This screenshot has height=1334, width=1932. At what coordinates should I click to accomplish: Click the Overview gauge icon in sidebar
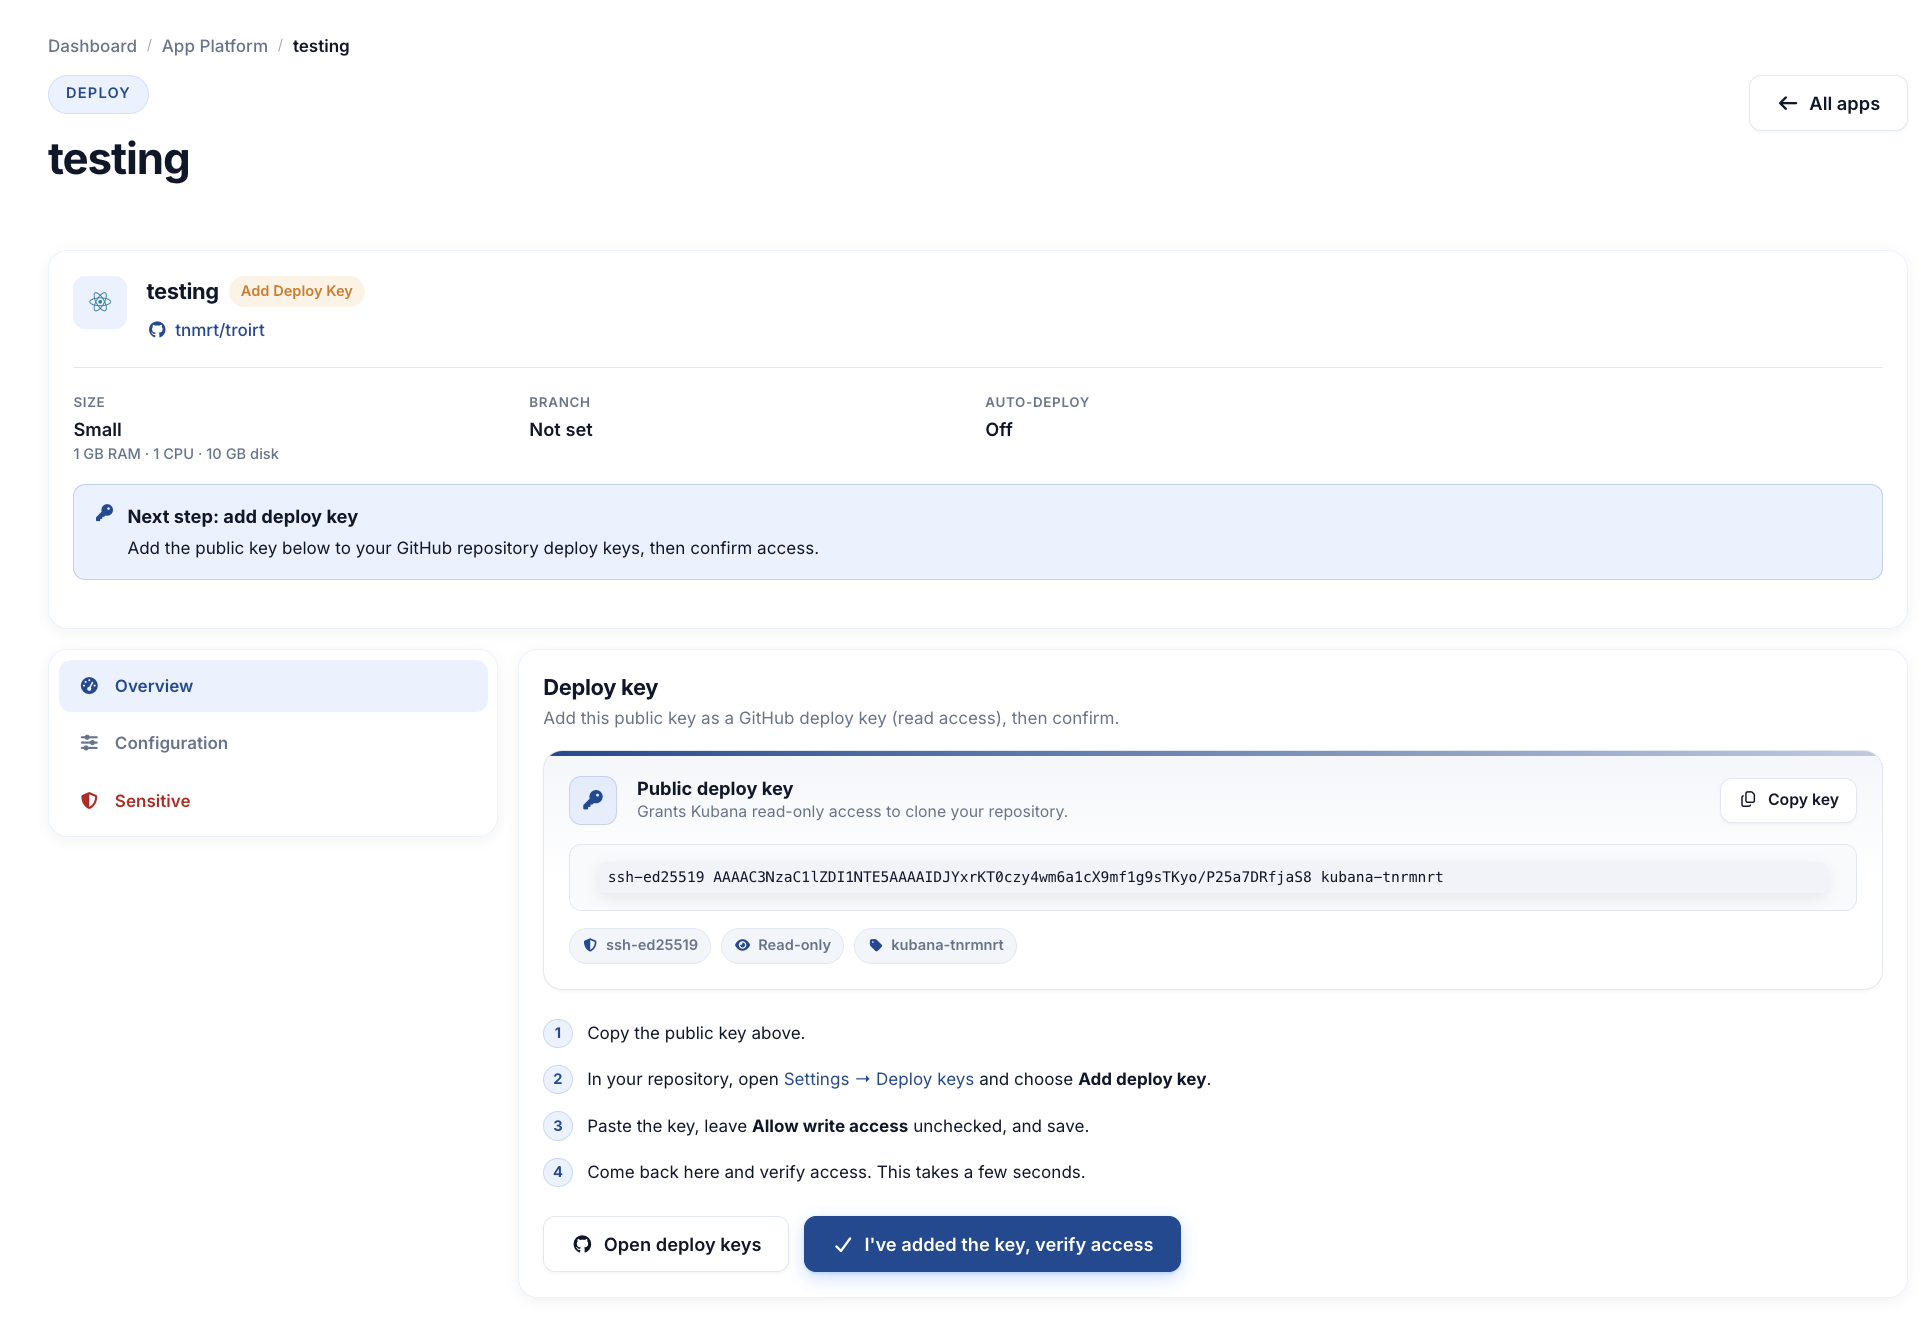tap(90, 686)
